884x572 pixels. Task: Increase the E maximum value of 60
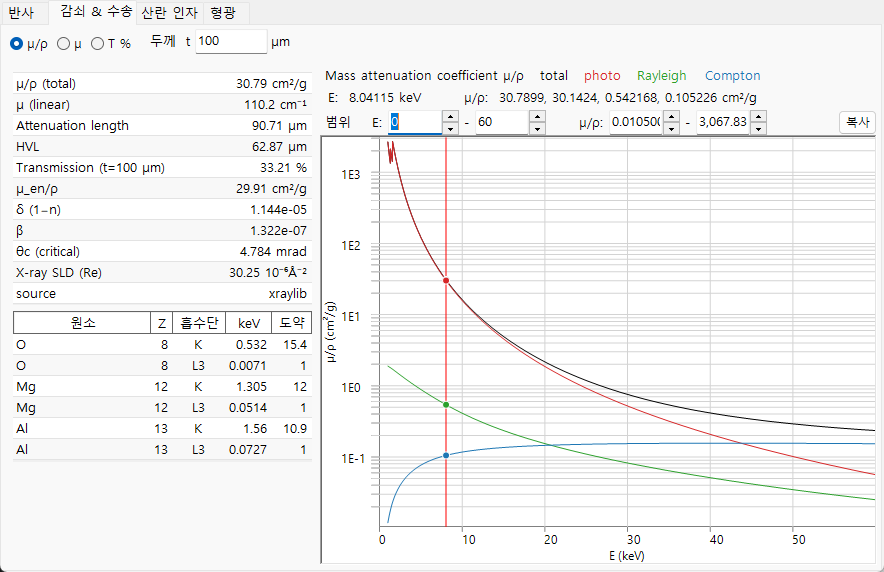tap(537, 117)
